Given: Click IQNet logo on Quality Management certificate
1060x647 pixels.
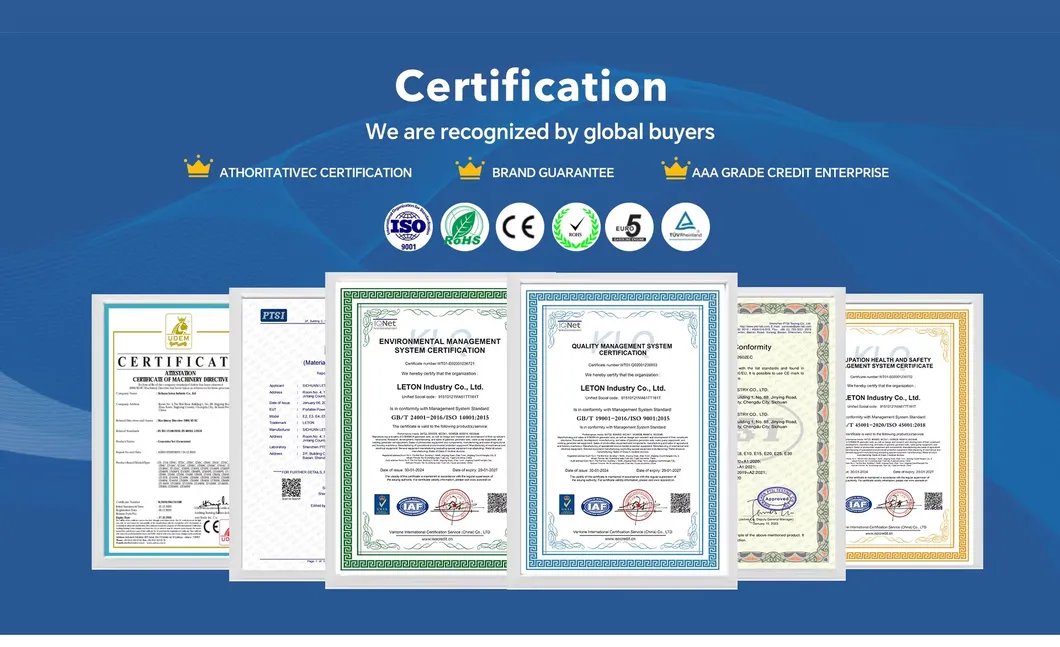Looking at the screenshot, I should coord(569,326).
